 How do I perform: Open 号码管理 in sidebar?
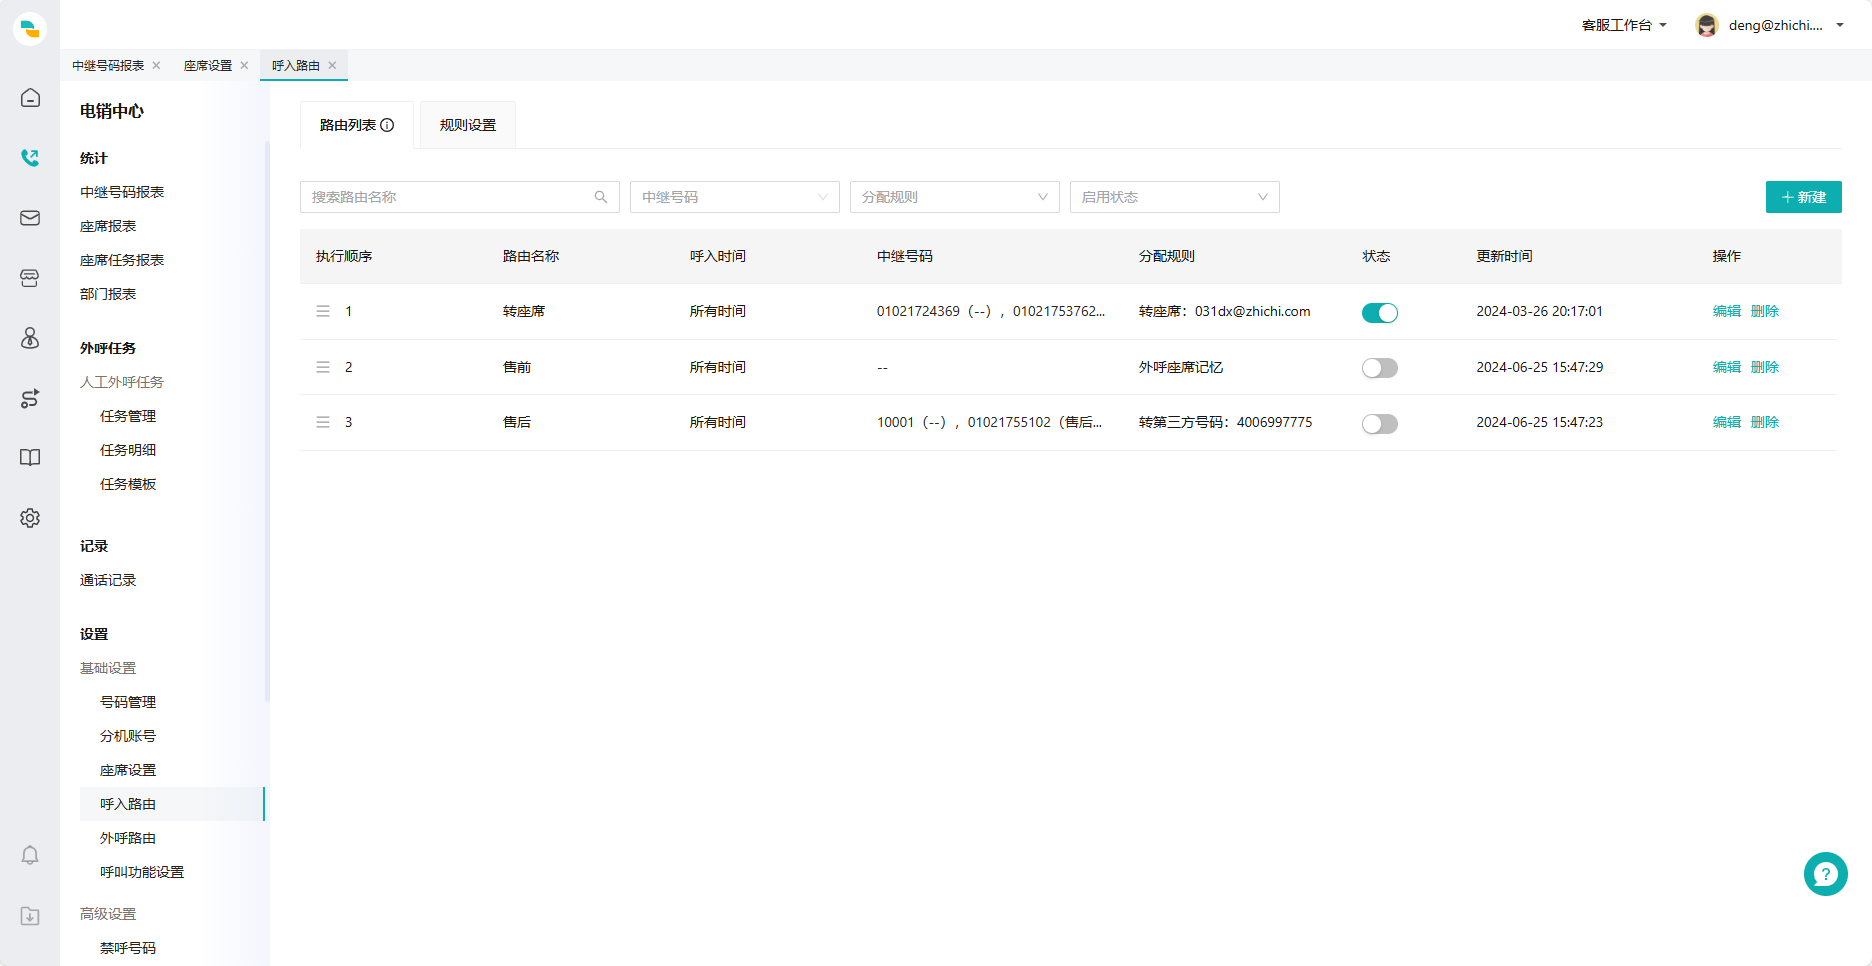[x=128, y=702]
